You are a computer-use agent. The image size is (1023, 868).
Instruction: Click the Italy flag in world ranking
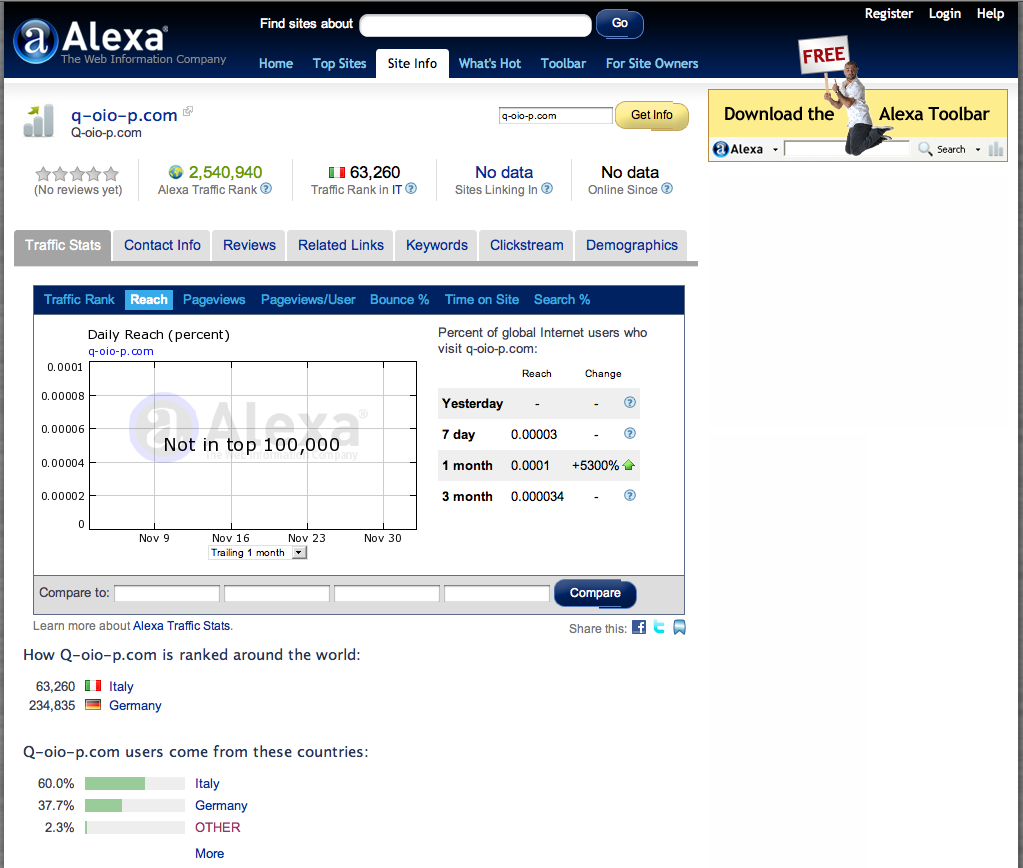click(x=93, y=686)
